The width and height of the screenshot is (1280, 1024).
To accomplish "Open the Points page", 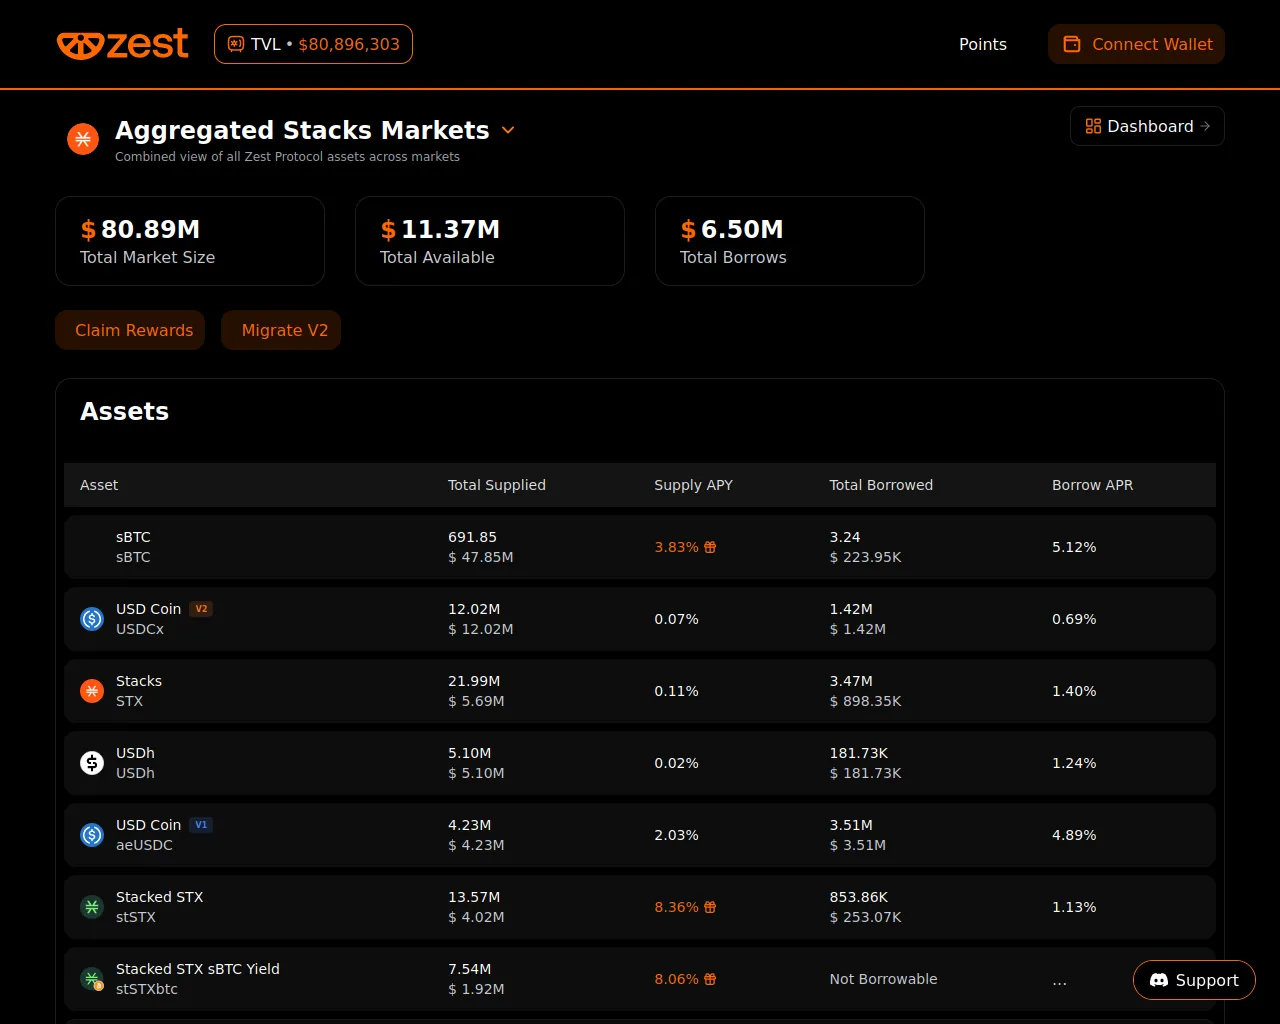I will pyautogui.click(x=982, y=44).
